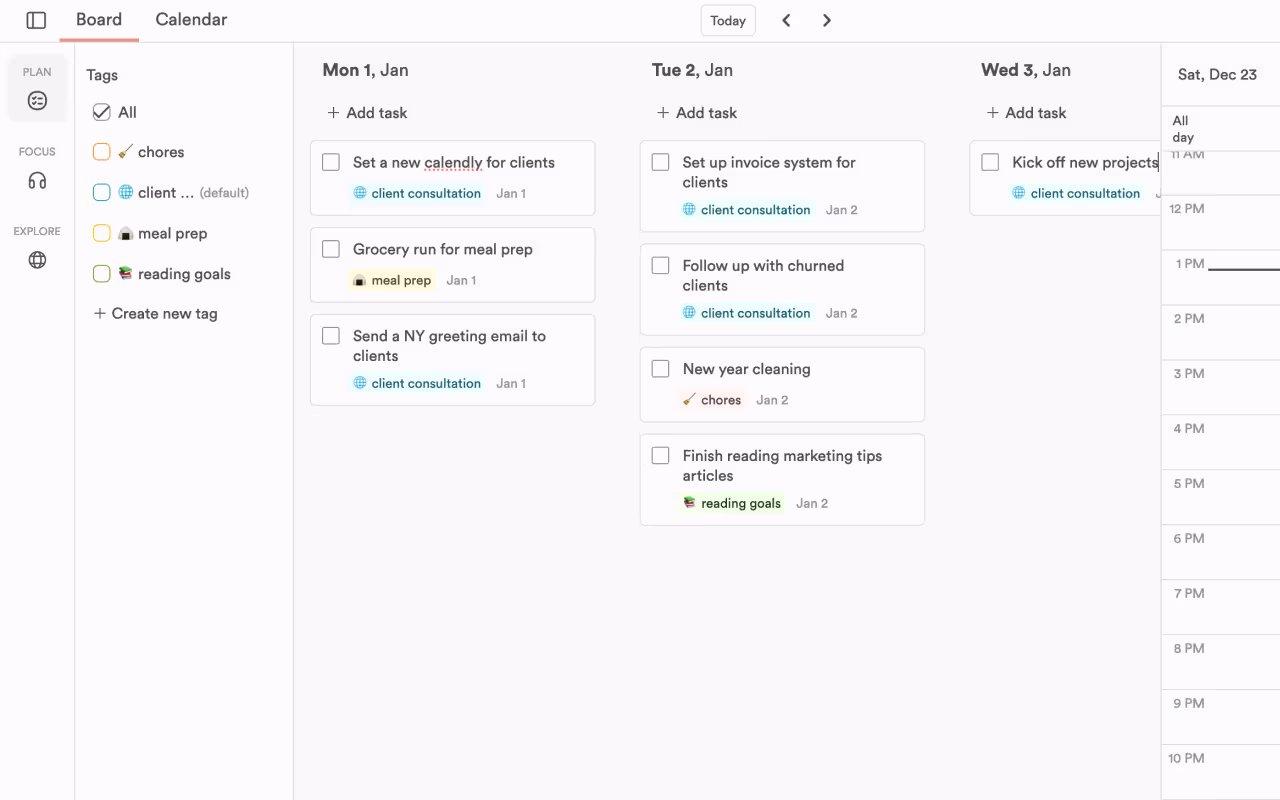
Task: Complete 'Grocery run for meal prep' task
Action: 331,249
